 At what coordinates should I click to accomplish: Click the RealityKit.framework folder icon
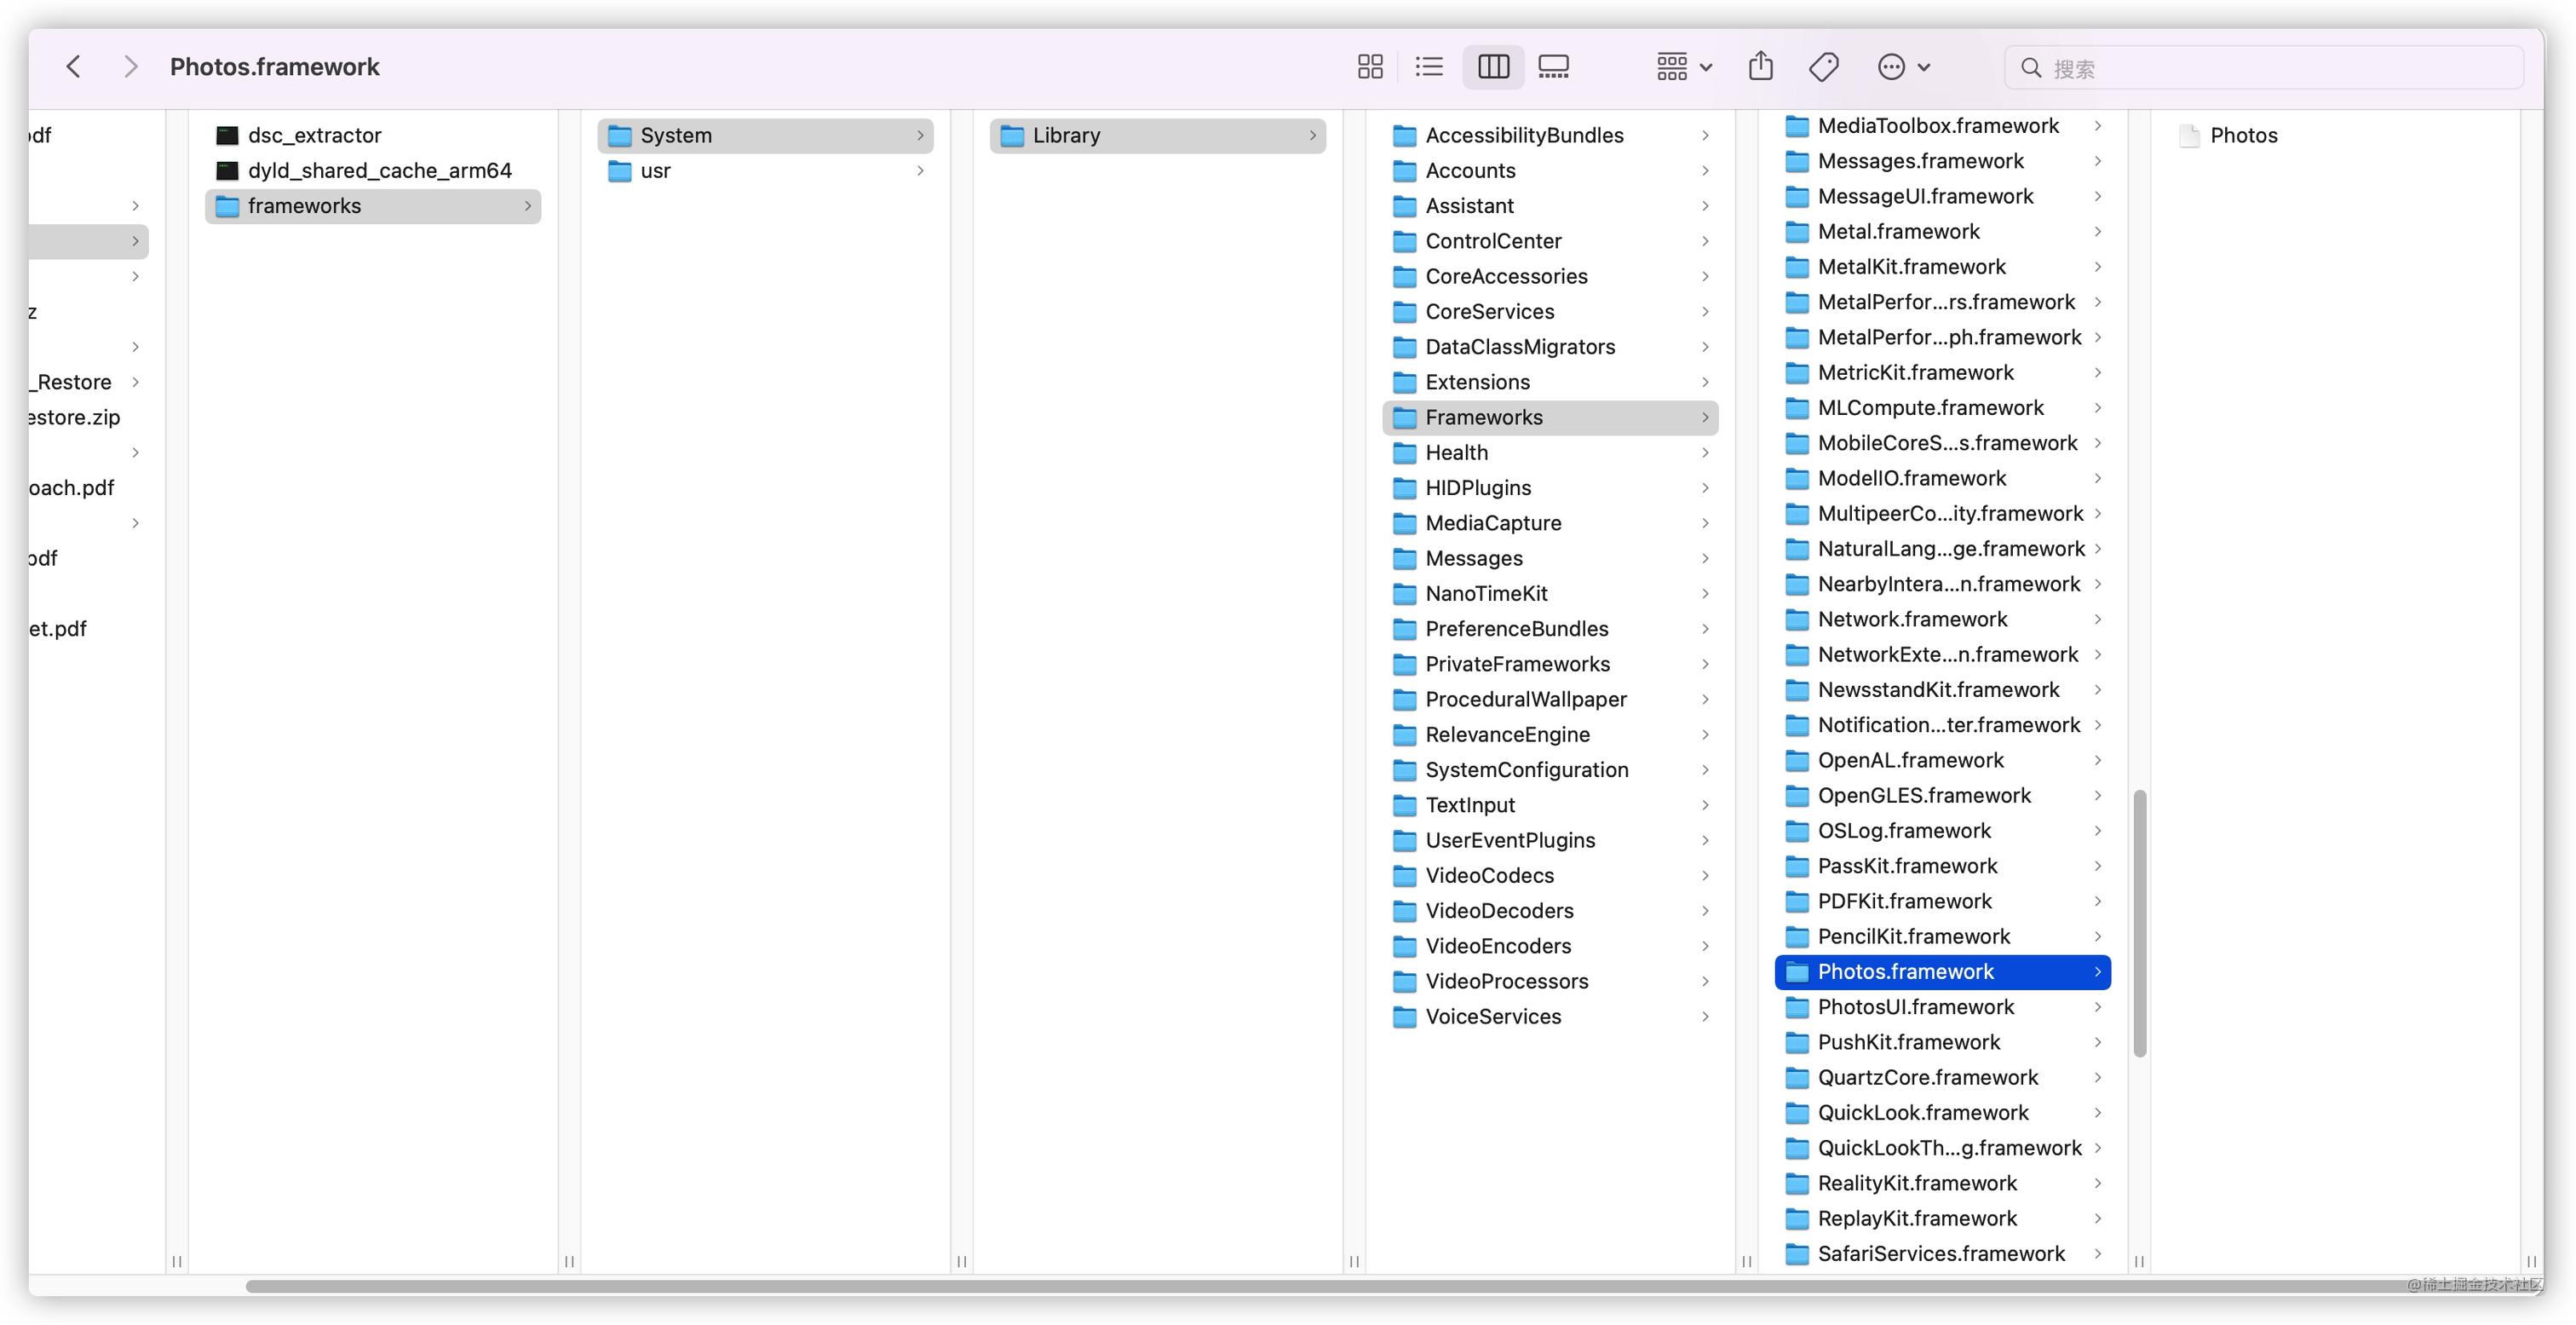(1797, 1183)
